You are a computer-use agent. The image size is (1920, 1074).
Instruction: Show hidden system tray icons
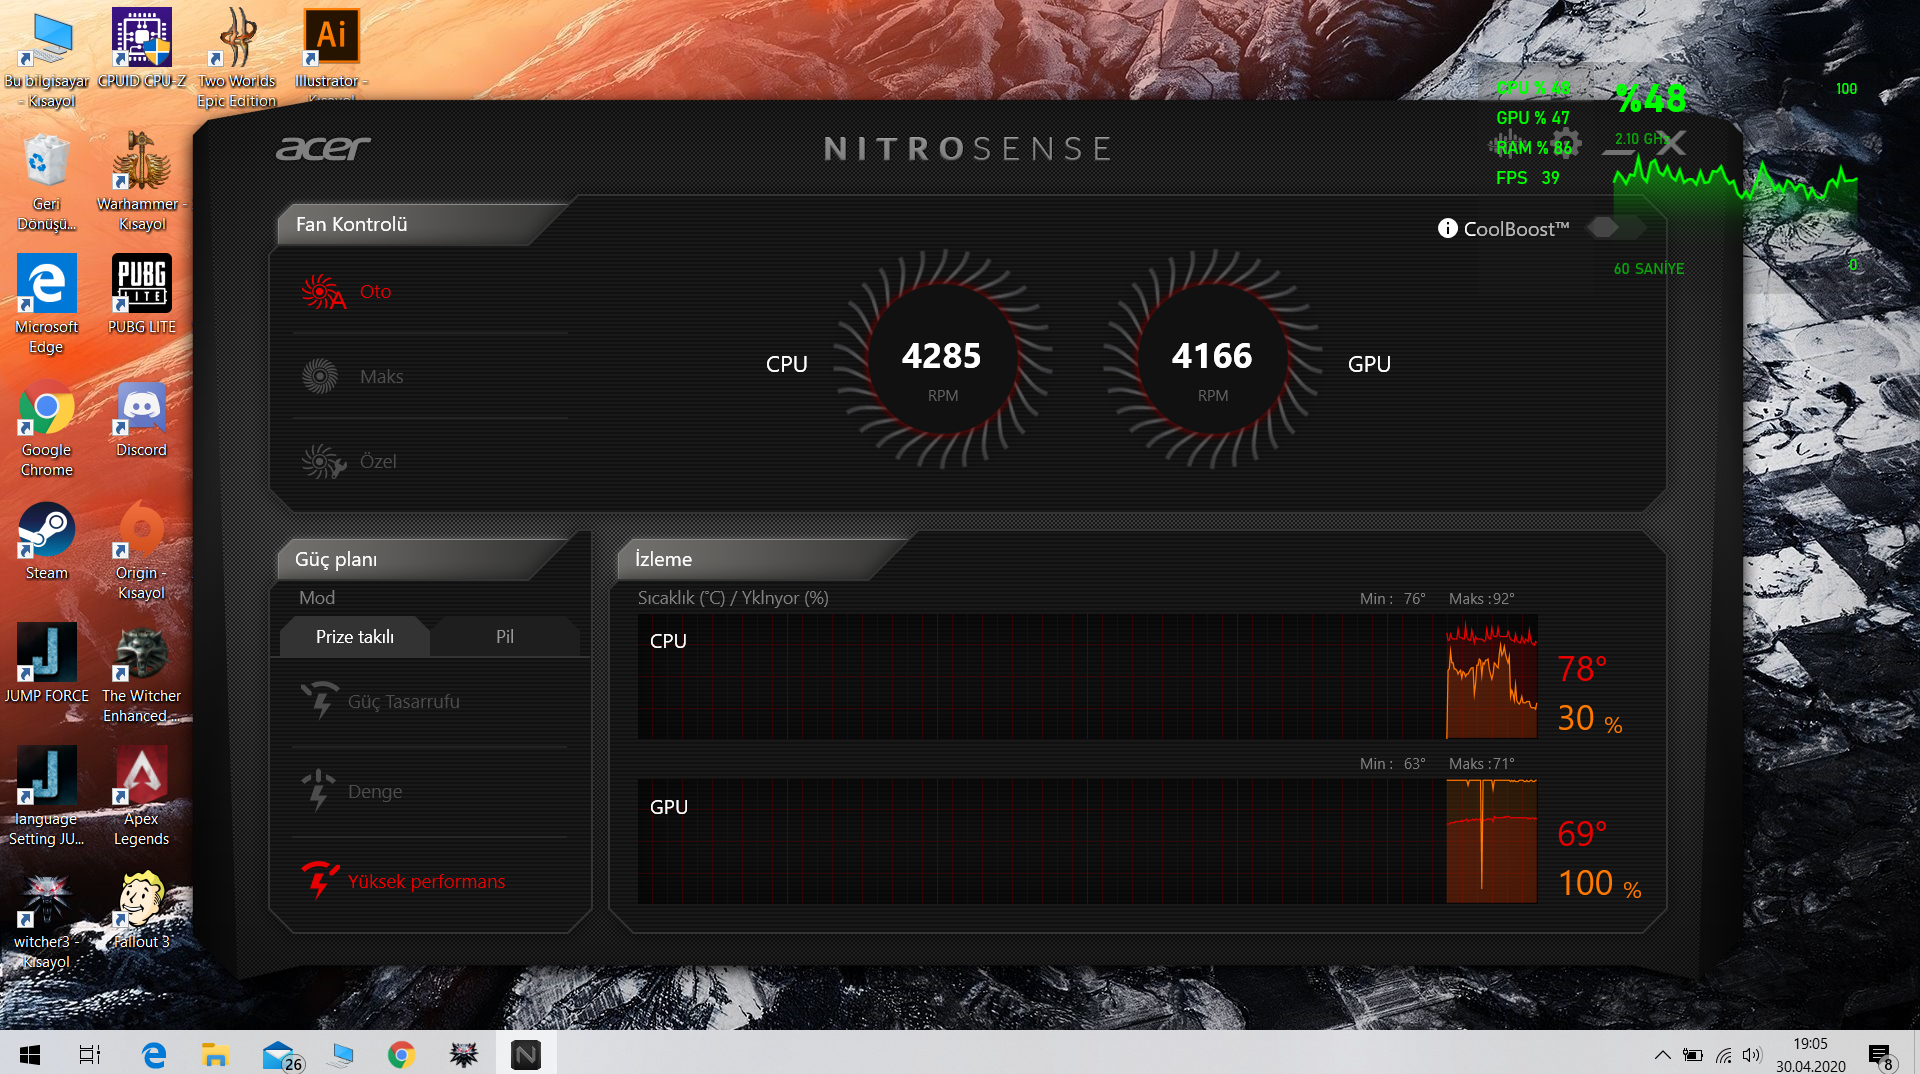tap(1662, 1055)
